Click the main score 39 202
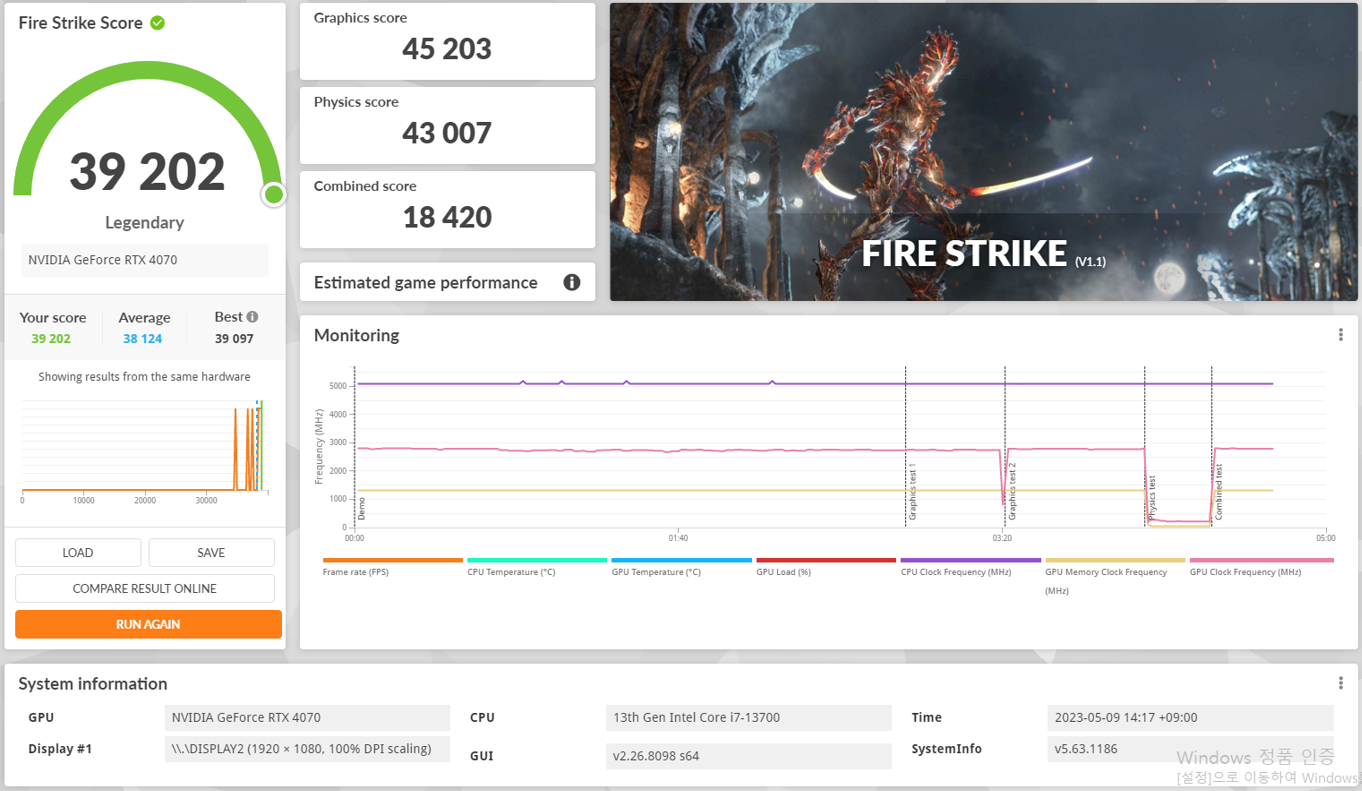Viewport: 1362px width, 791px height. click(147, 172)
